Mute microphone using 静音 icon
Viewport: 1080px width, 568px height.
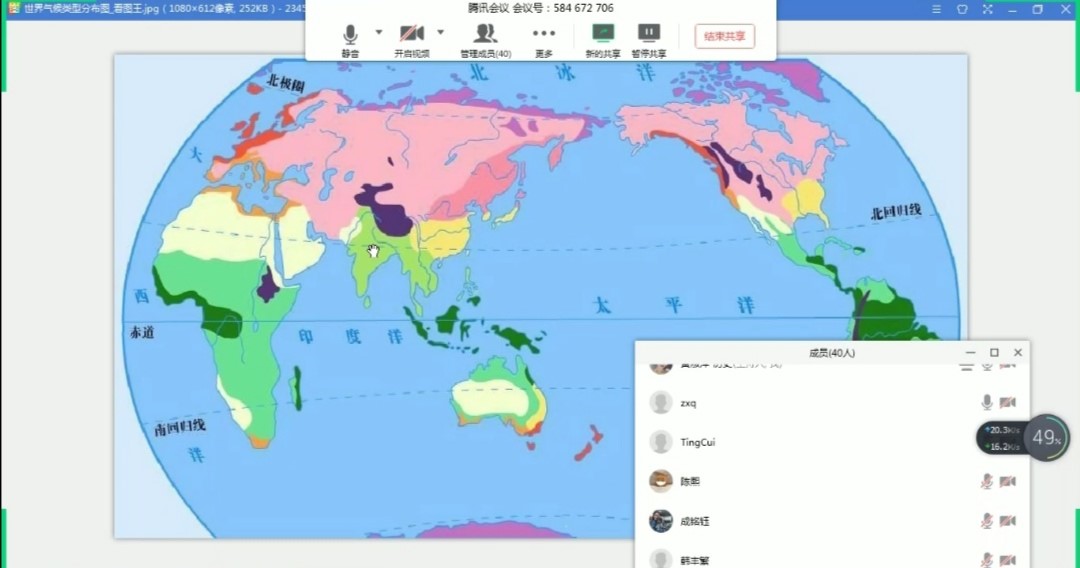tap(350, 35)
